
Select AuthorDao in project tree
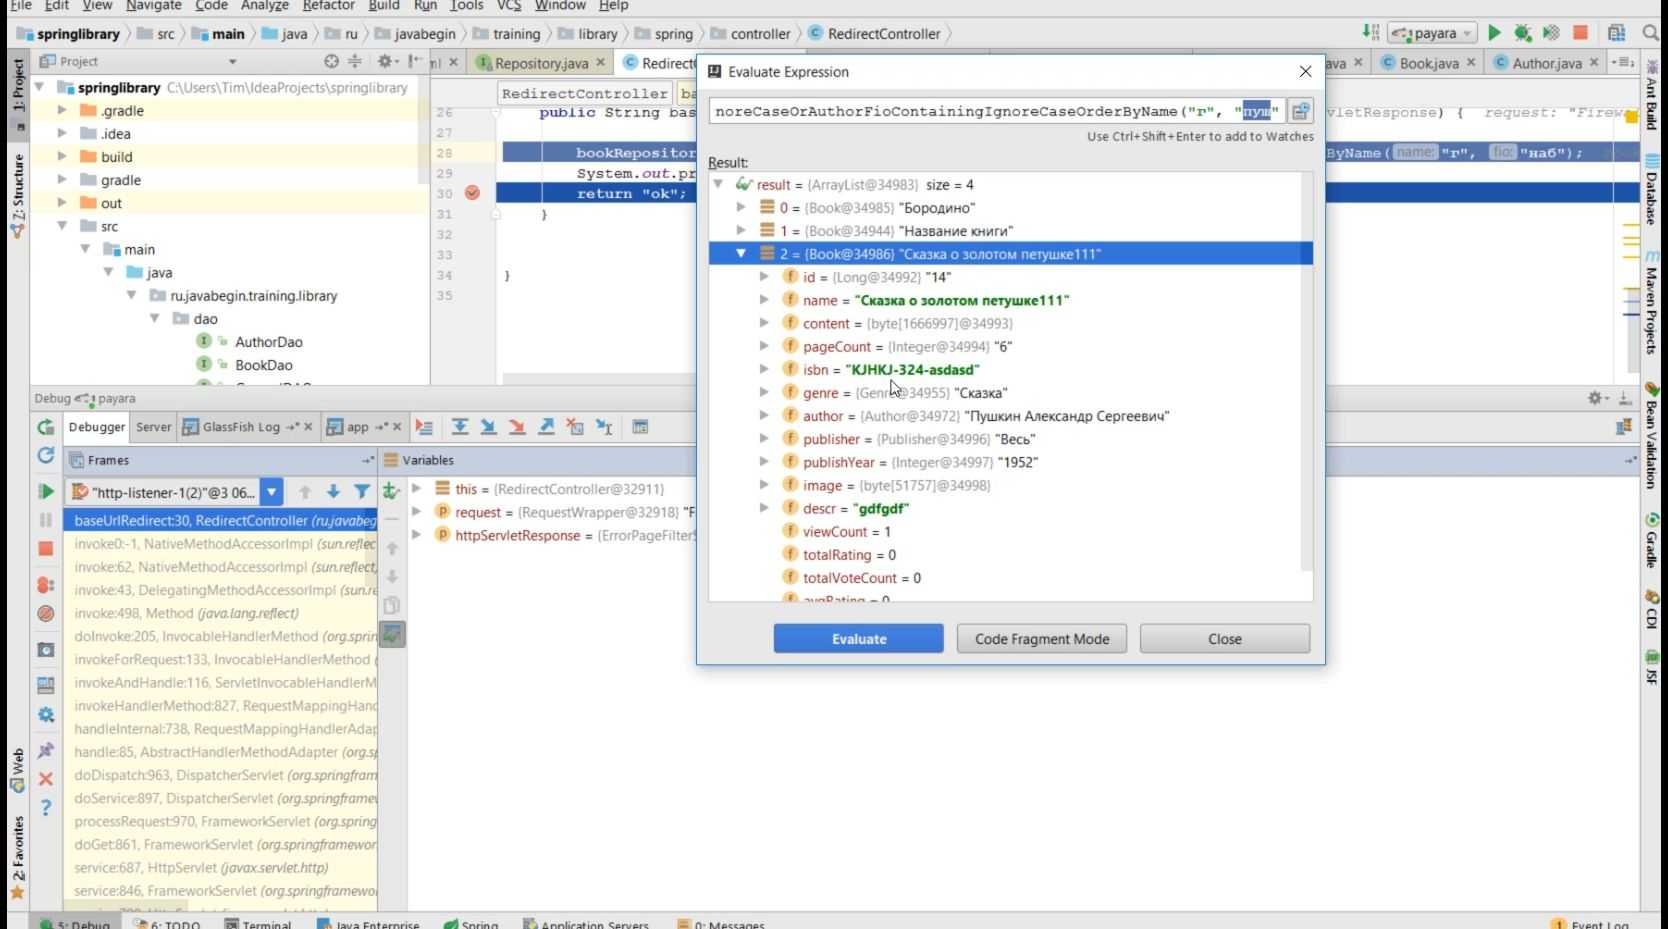[268, 342]
